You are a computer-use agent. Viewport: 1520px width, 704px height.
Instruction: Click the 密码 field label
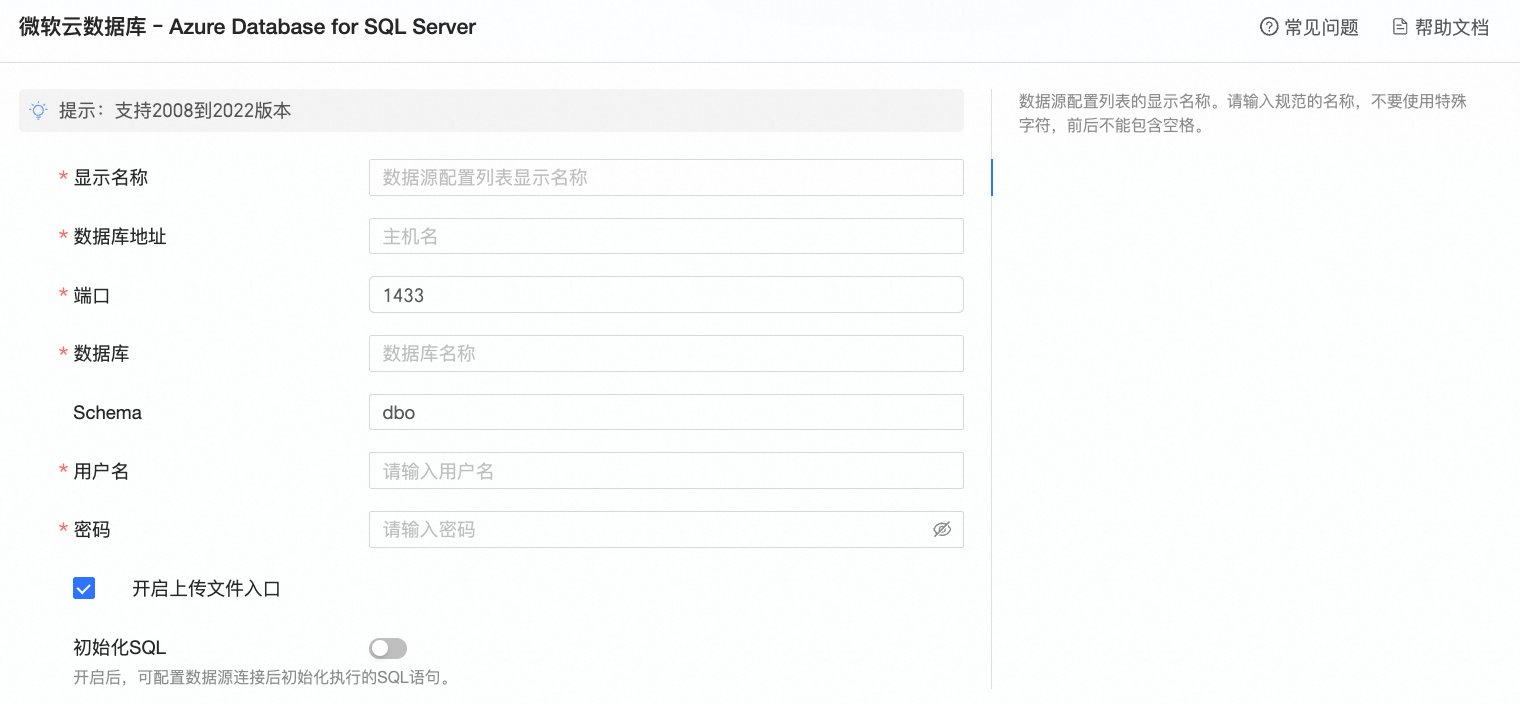[92, 530]
